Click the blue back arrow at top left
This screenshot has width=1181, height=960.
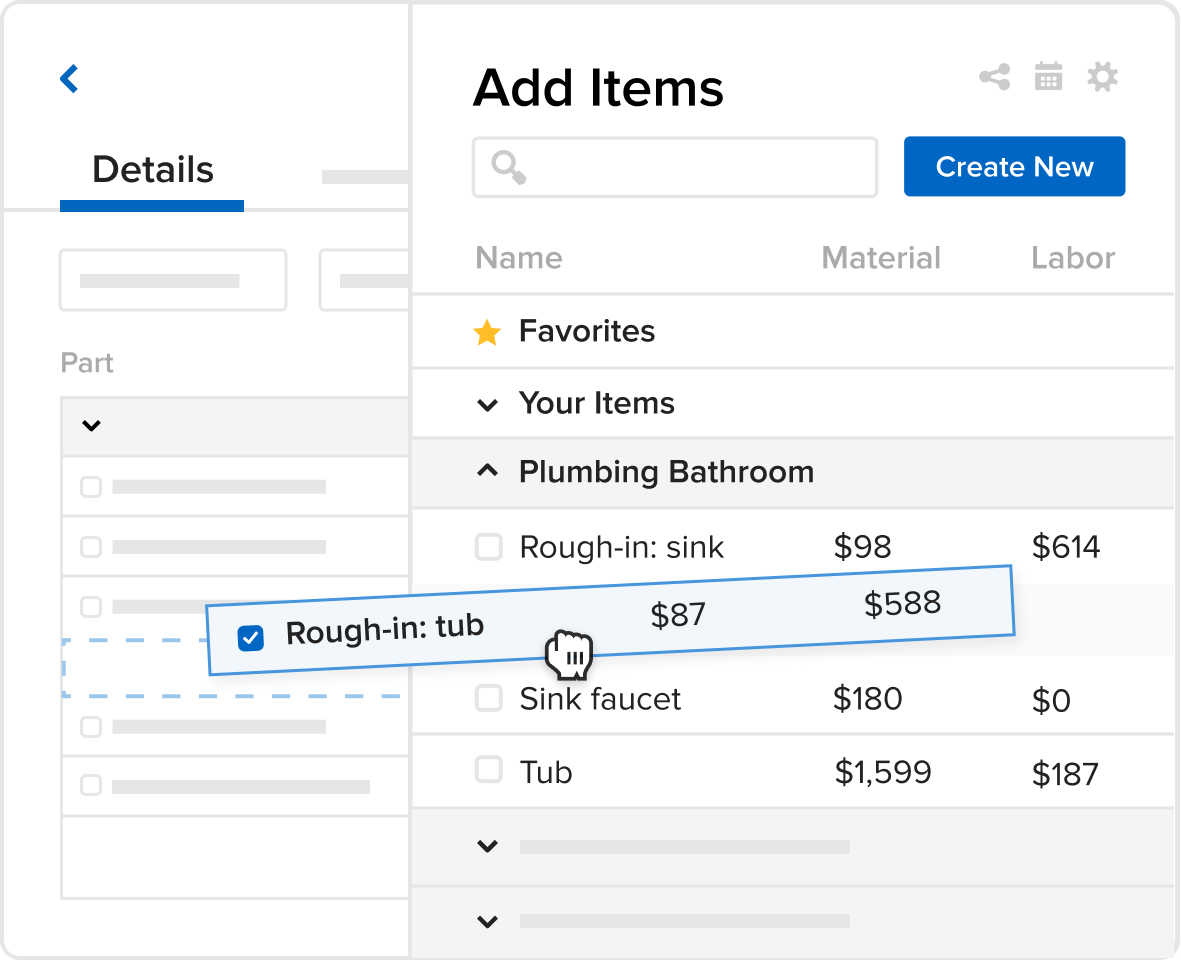(x=68, y=78)
